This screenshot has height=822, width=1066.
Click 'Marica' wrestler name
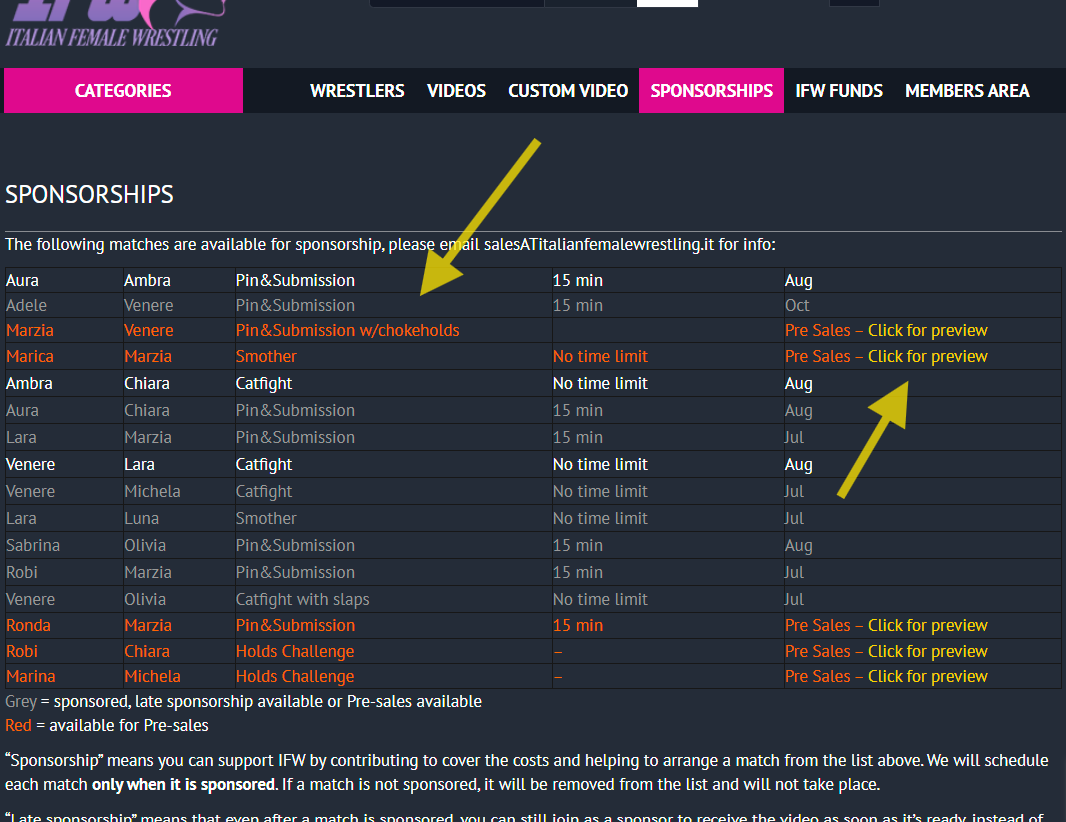tap(29, 356)
